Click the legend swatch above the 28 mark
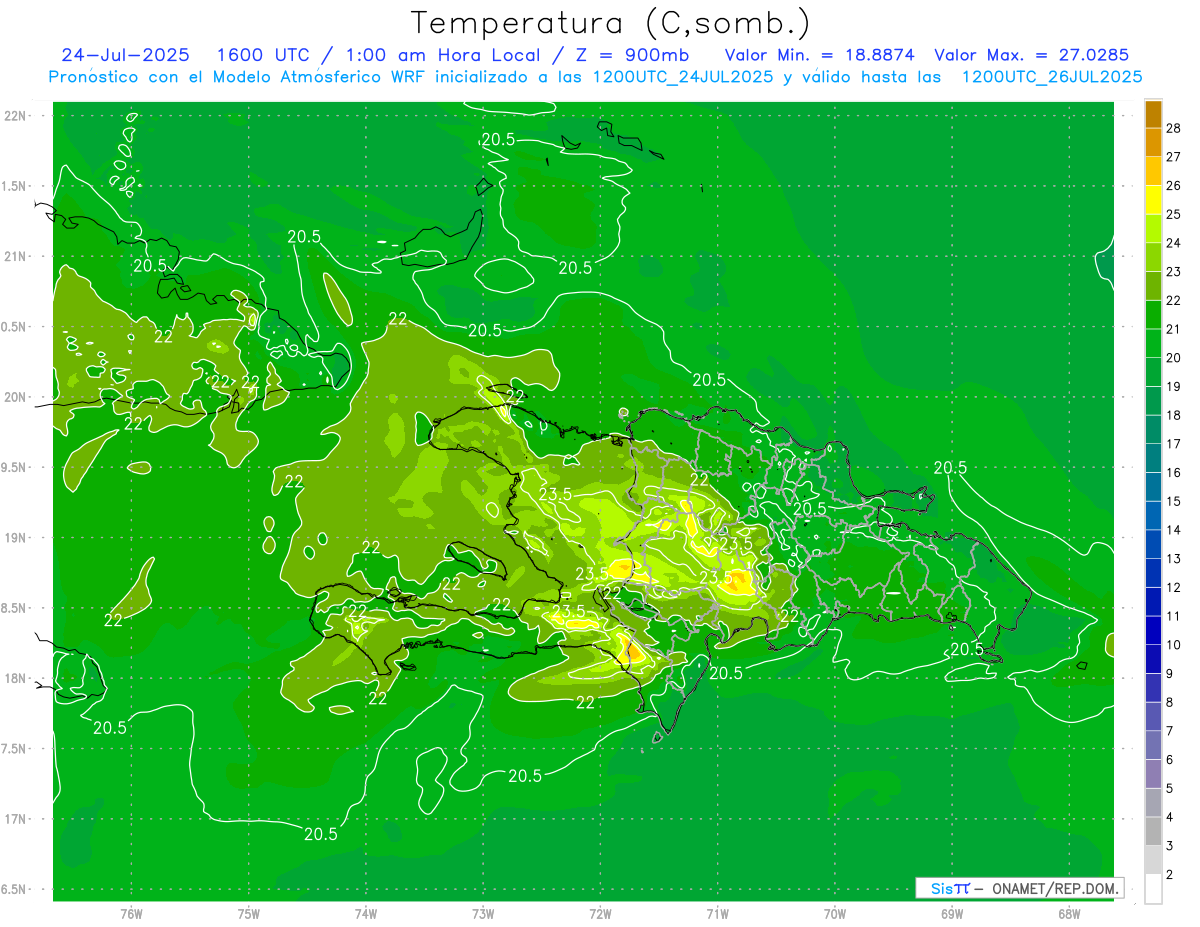The width and height of the screenshot is (1200, 927). click(1153, 114)
